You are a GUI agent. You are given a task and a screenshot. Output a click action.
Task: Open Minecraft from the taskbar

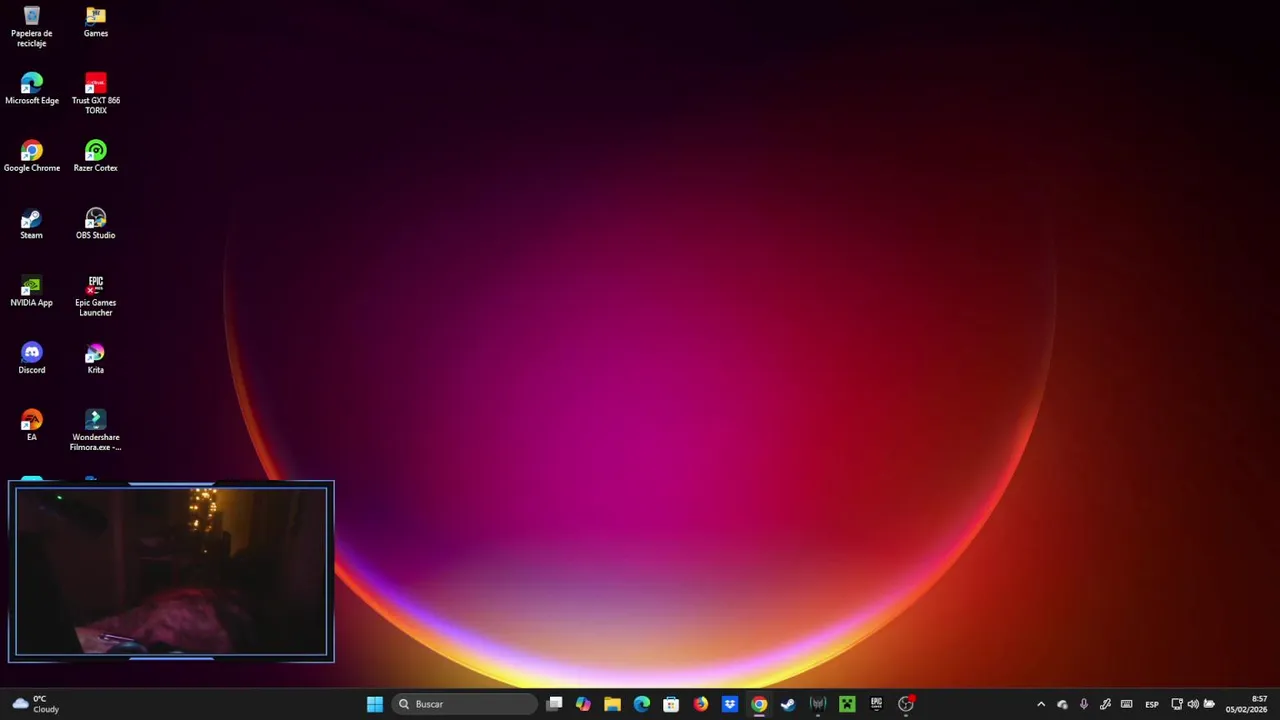point(847,704)
